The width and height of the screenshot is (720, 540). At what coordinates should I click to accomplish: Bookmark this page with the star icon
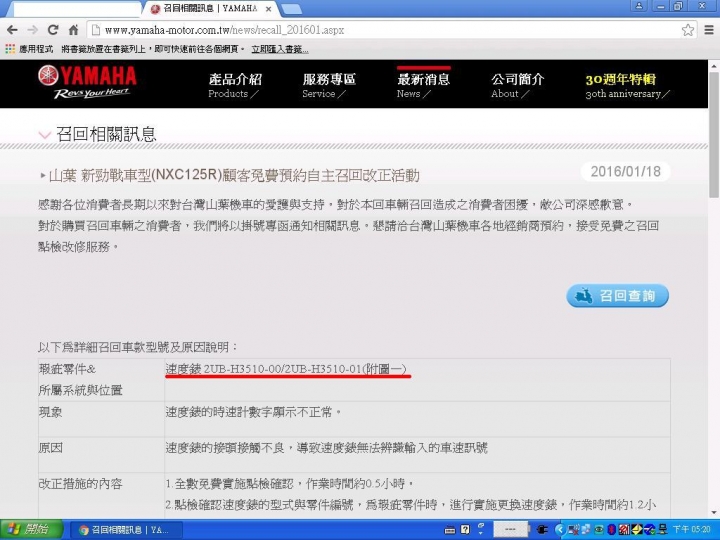pos(688,30)
